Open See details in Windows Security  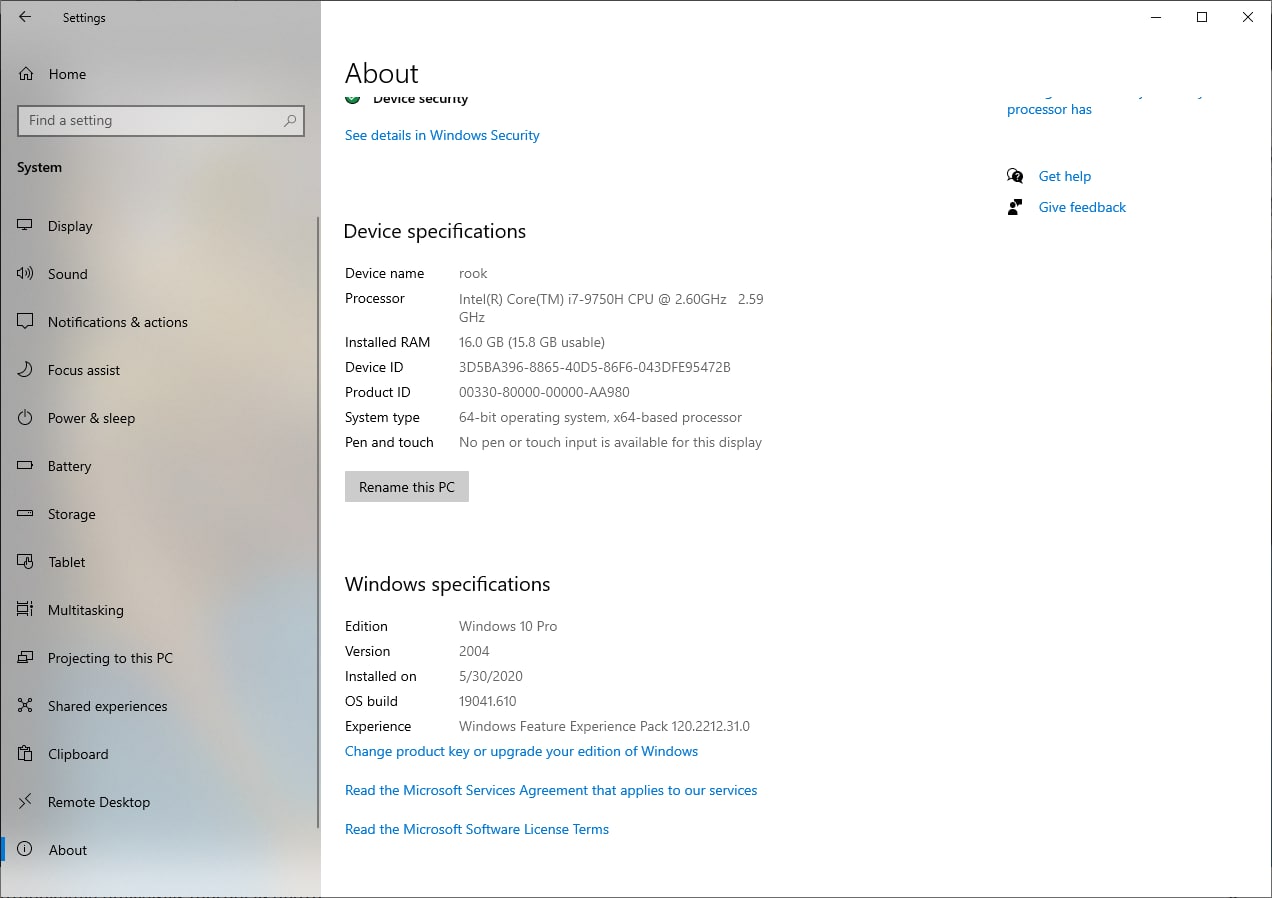coord(442,135)
